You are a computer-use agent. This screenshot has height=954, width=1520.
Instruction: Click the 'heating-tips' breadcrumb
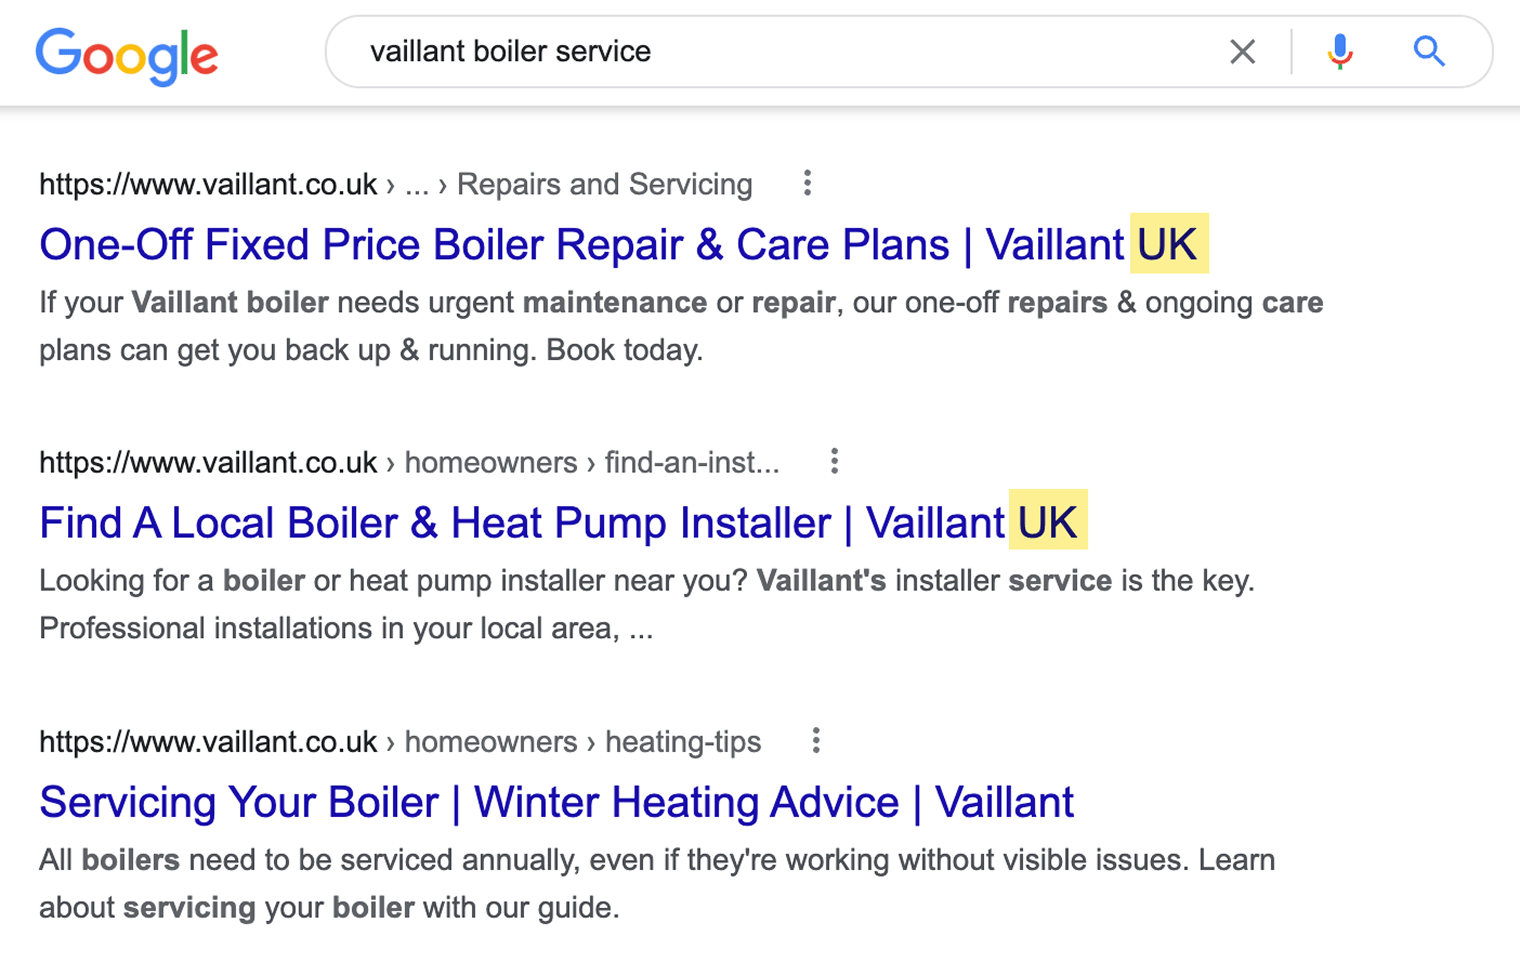(682, 742)
